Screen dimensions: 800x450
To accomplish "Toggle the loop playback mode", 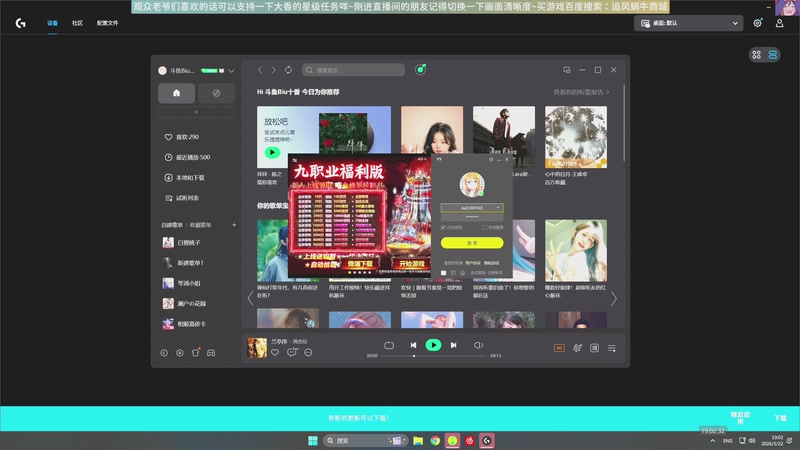I will 389,345.
